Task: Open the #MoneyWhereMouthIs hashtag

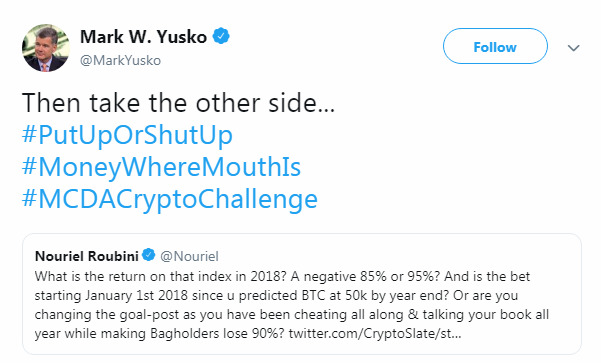Action: [161, 168]
